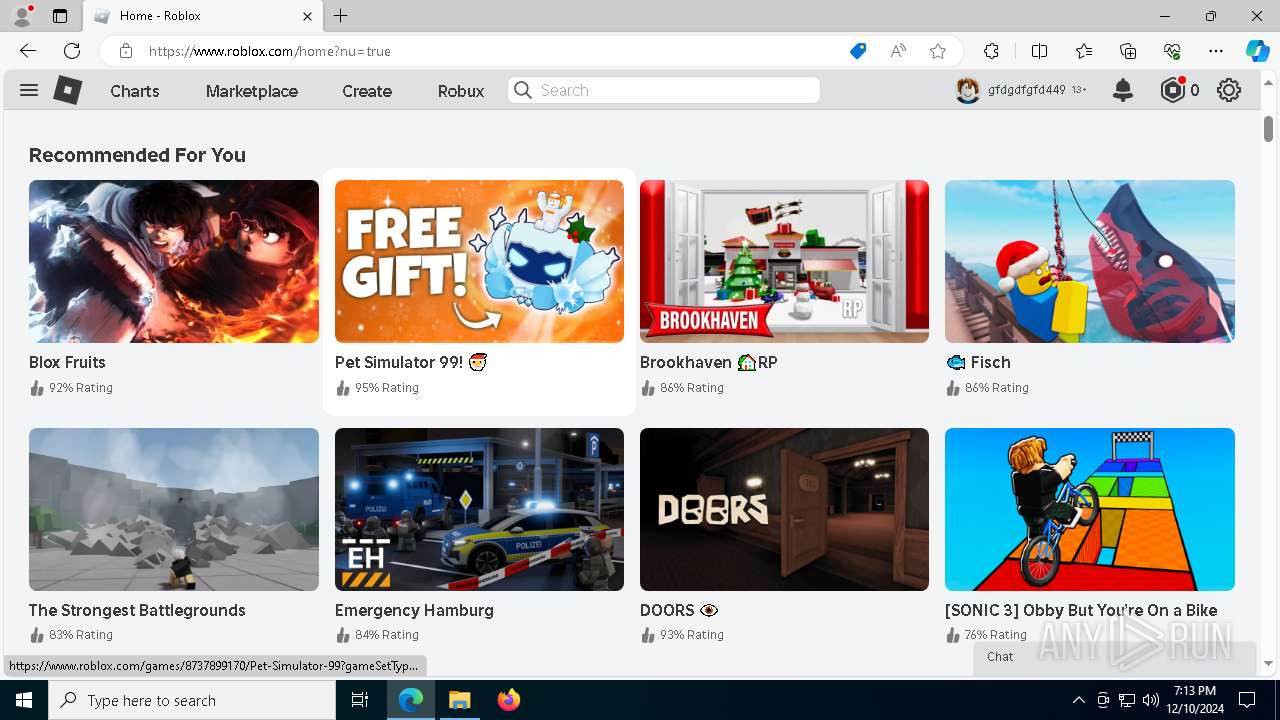
Task: Open the Collections icon
Action: pyautogui.click(x=1128, y=51)
